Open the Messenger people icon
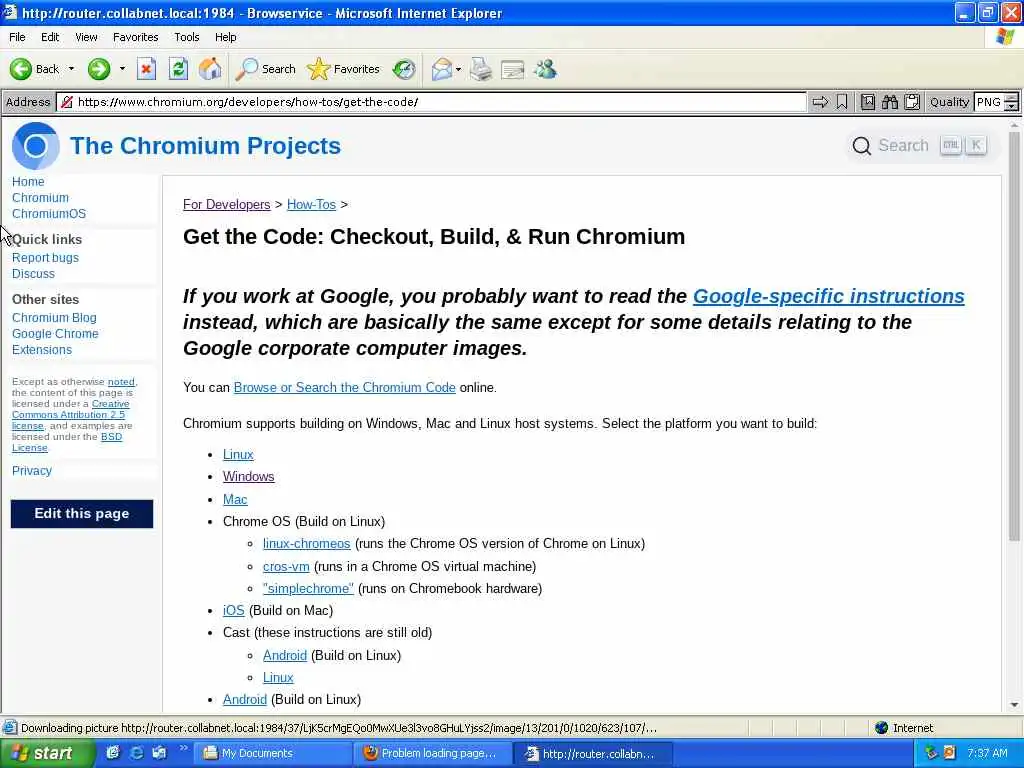 [545, 69]
